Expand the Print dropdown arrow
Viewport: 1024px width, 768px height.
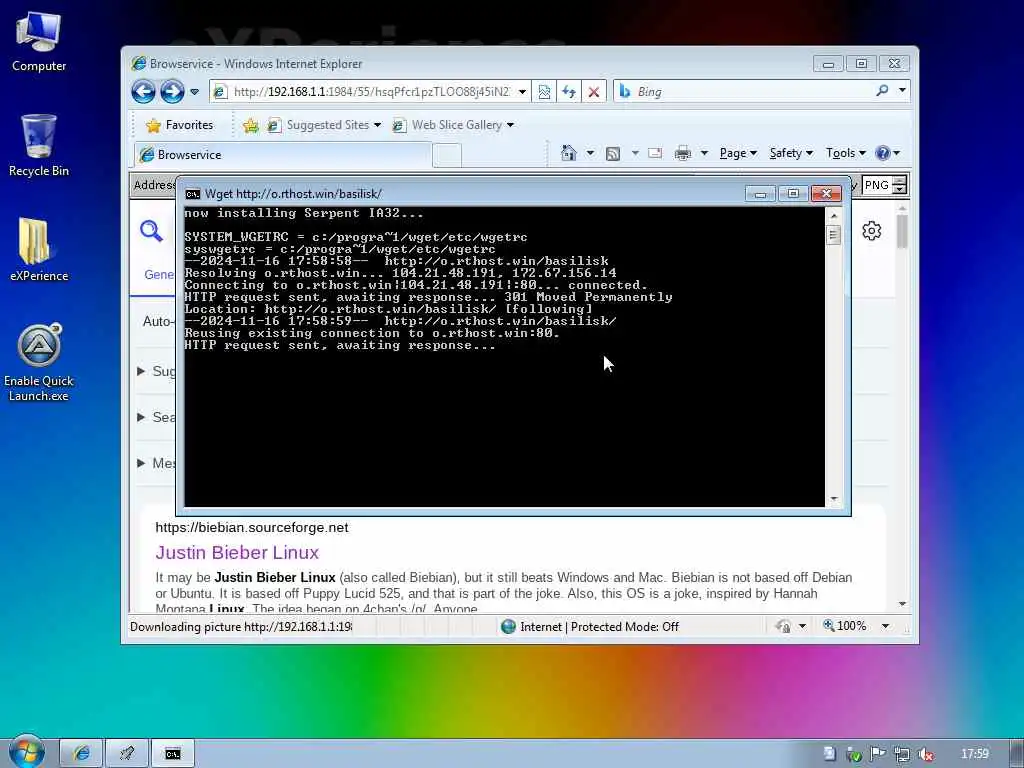point(704,153)
